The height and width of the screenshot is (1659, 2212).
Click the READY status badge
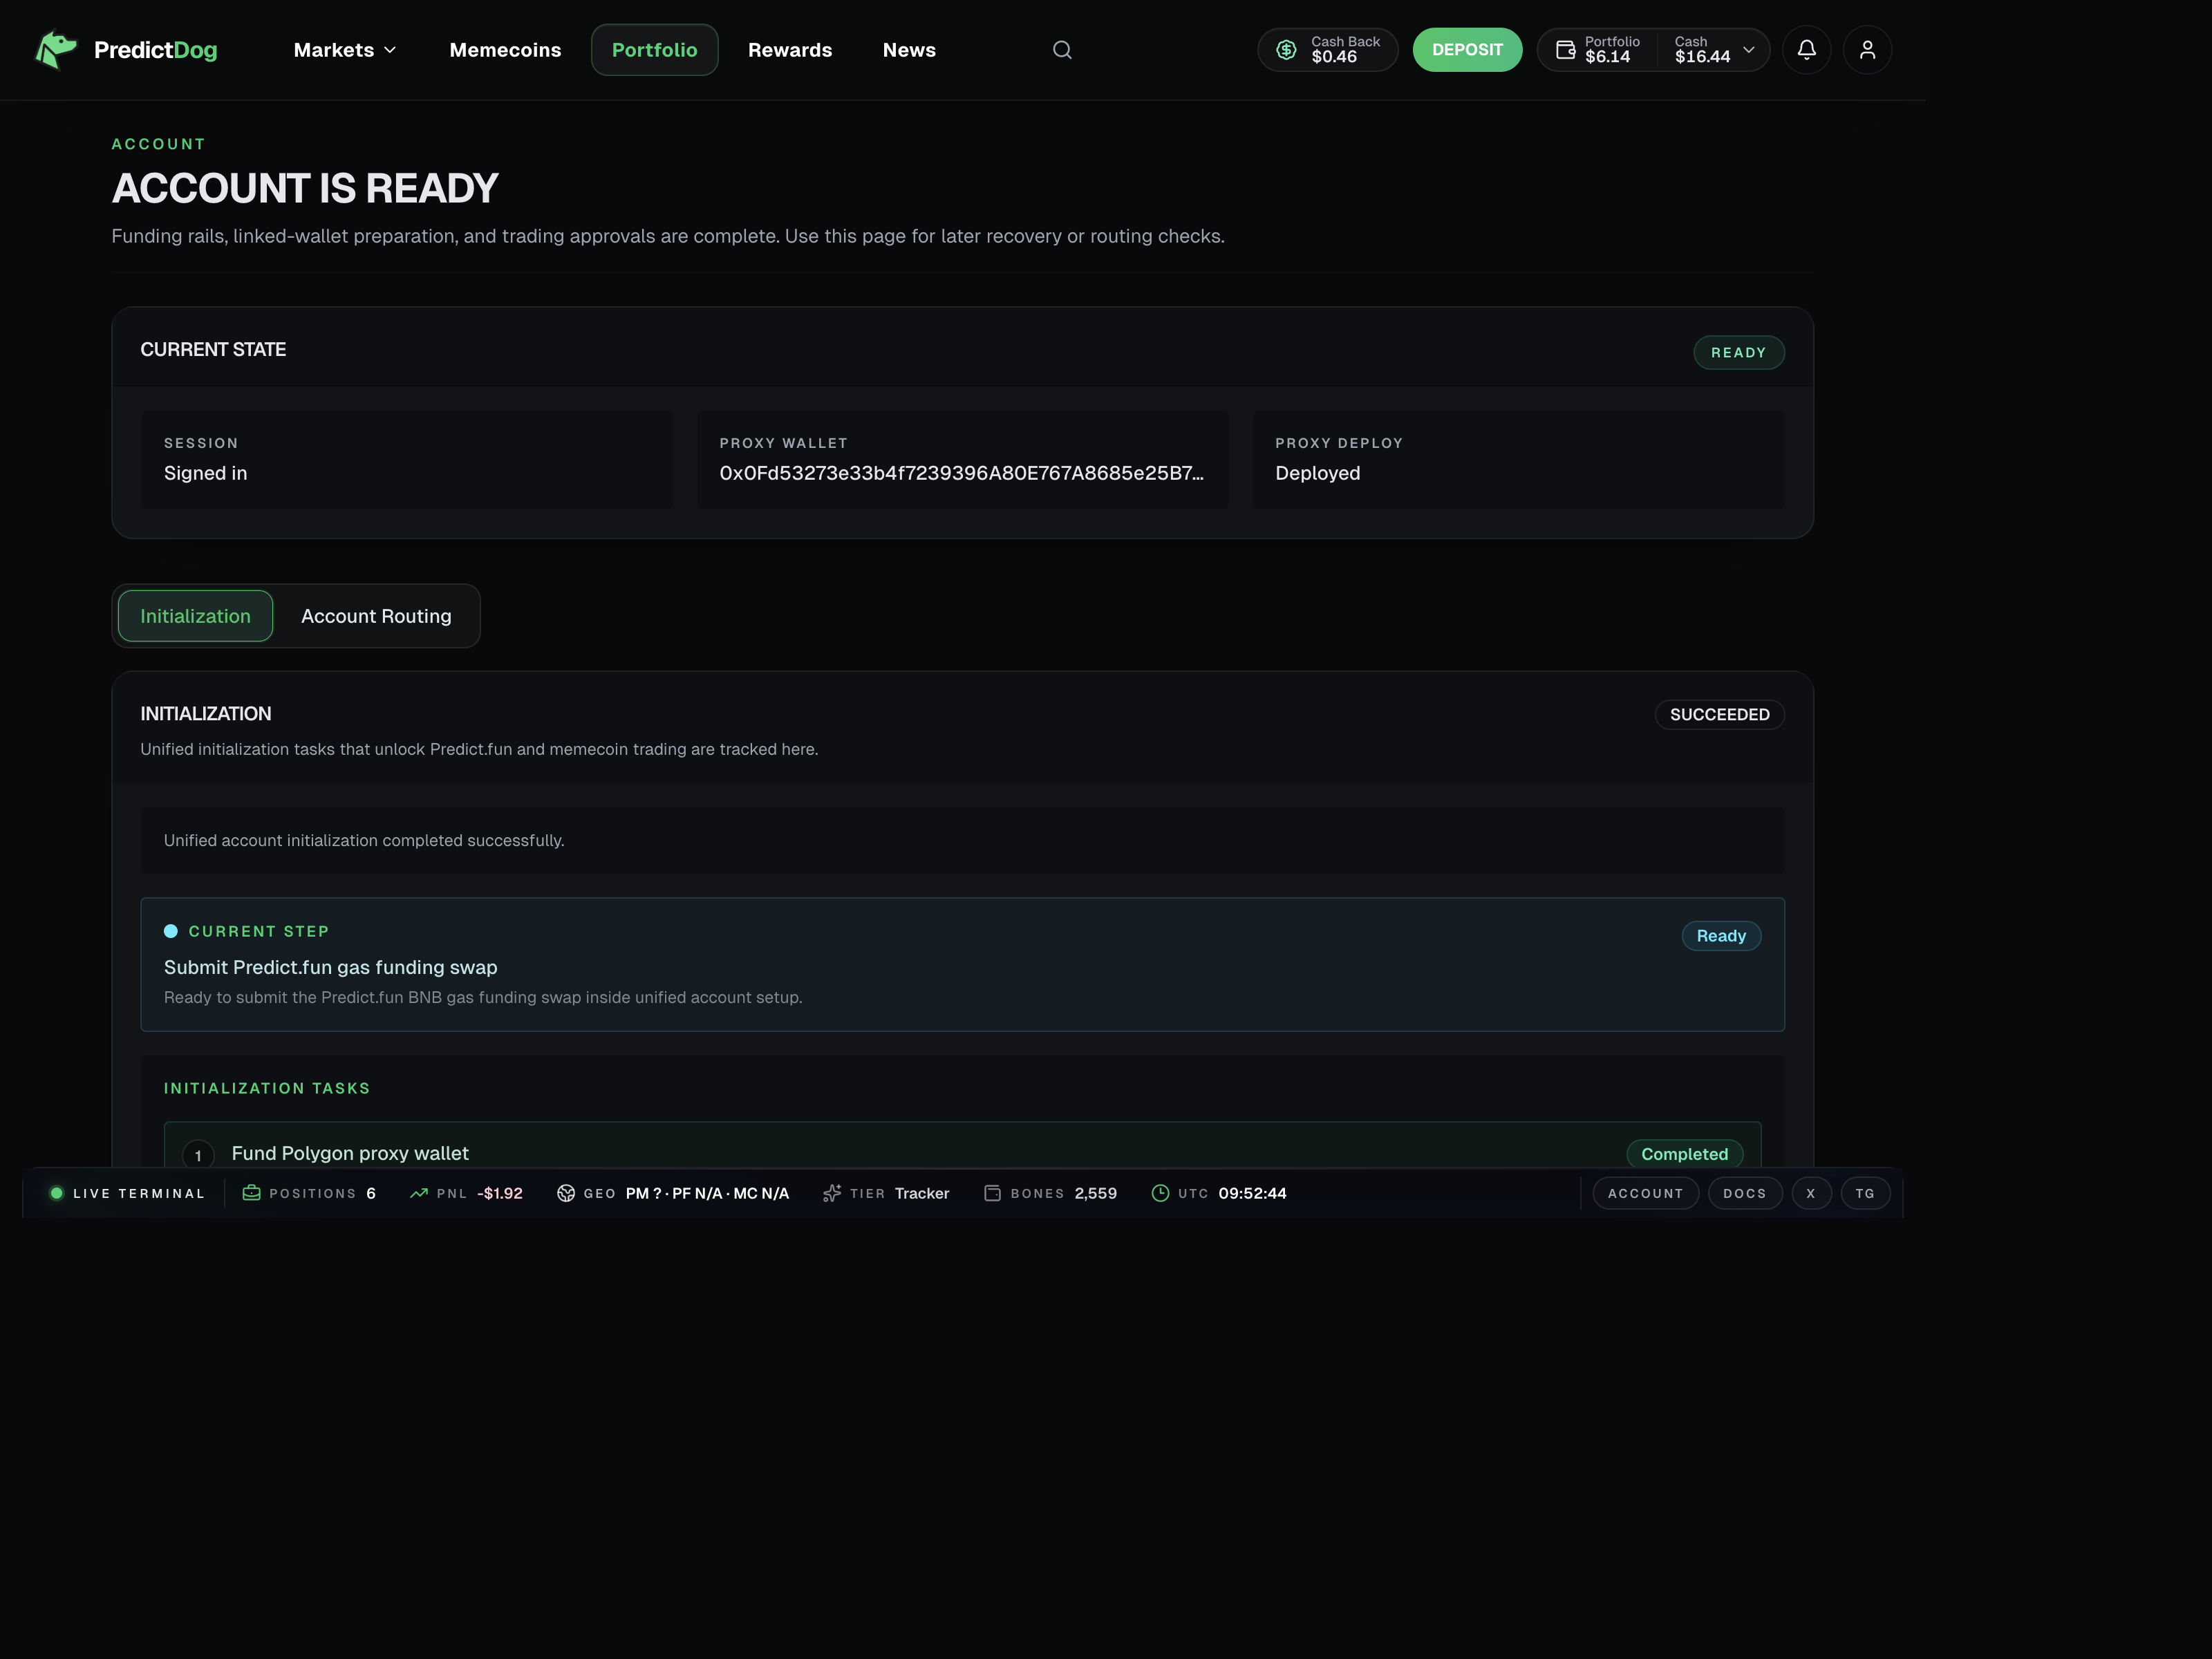click(1738, 352)
